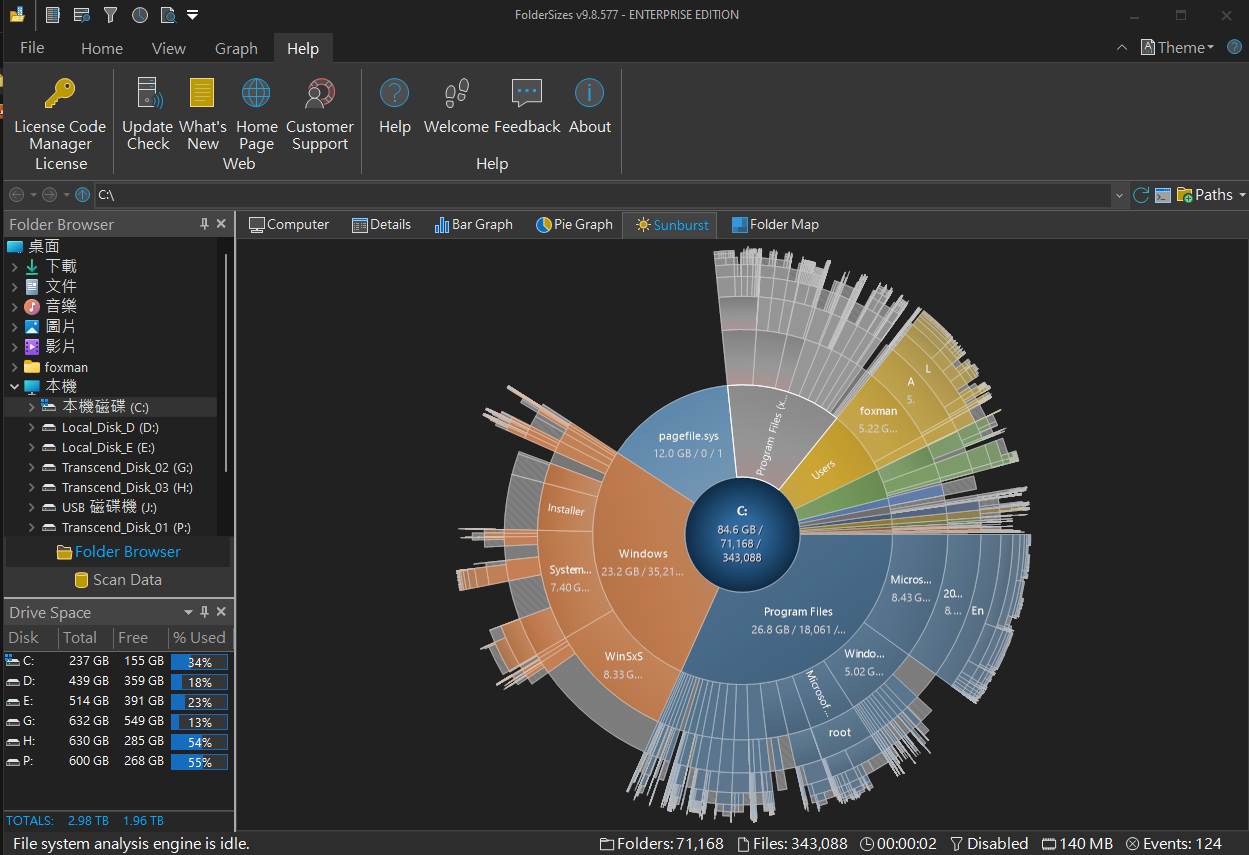Click the C:\ path address field
Image resolution: width=1249 pixels, height=855 pixels.
coord(600,195)
